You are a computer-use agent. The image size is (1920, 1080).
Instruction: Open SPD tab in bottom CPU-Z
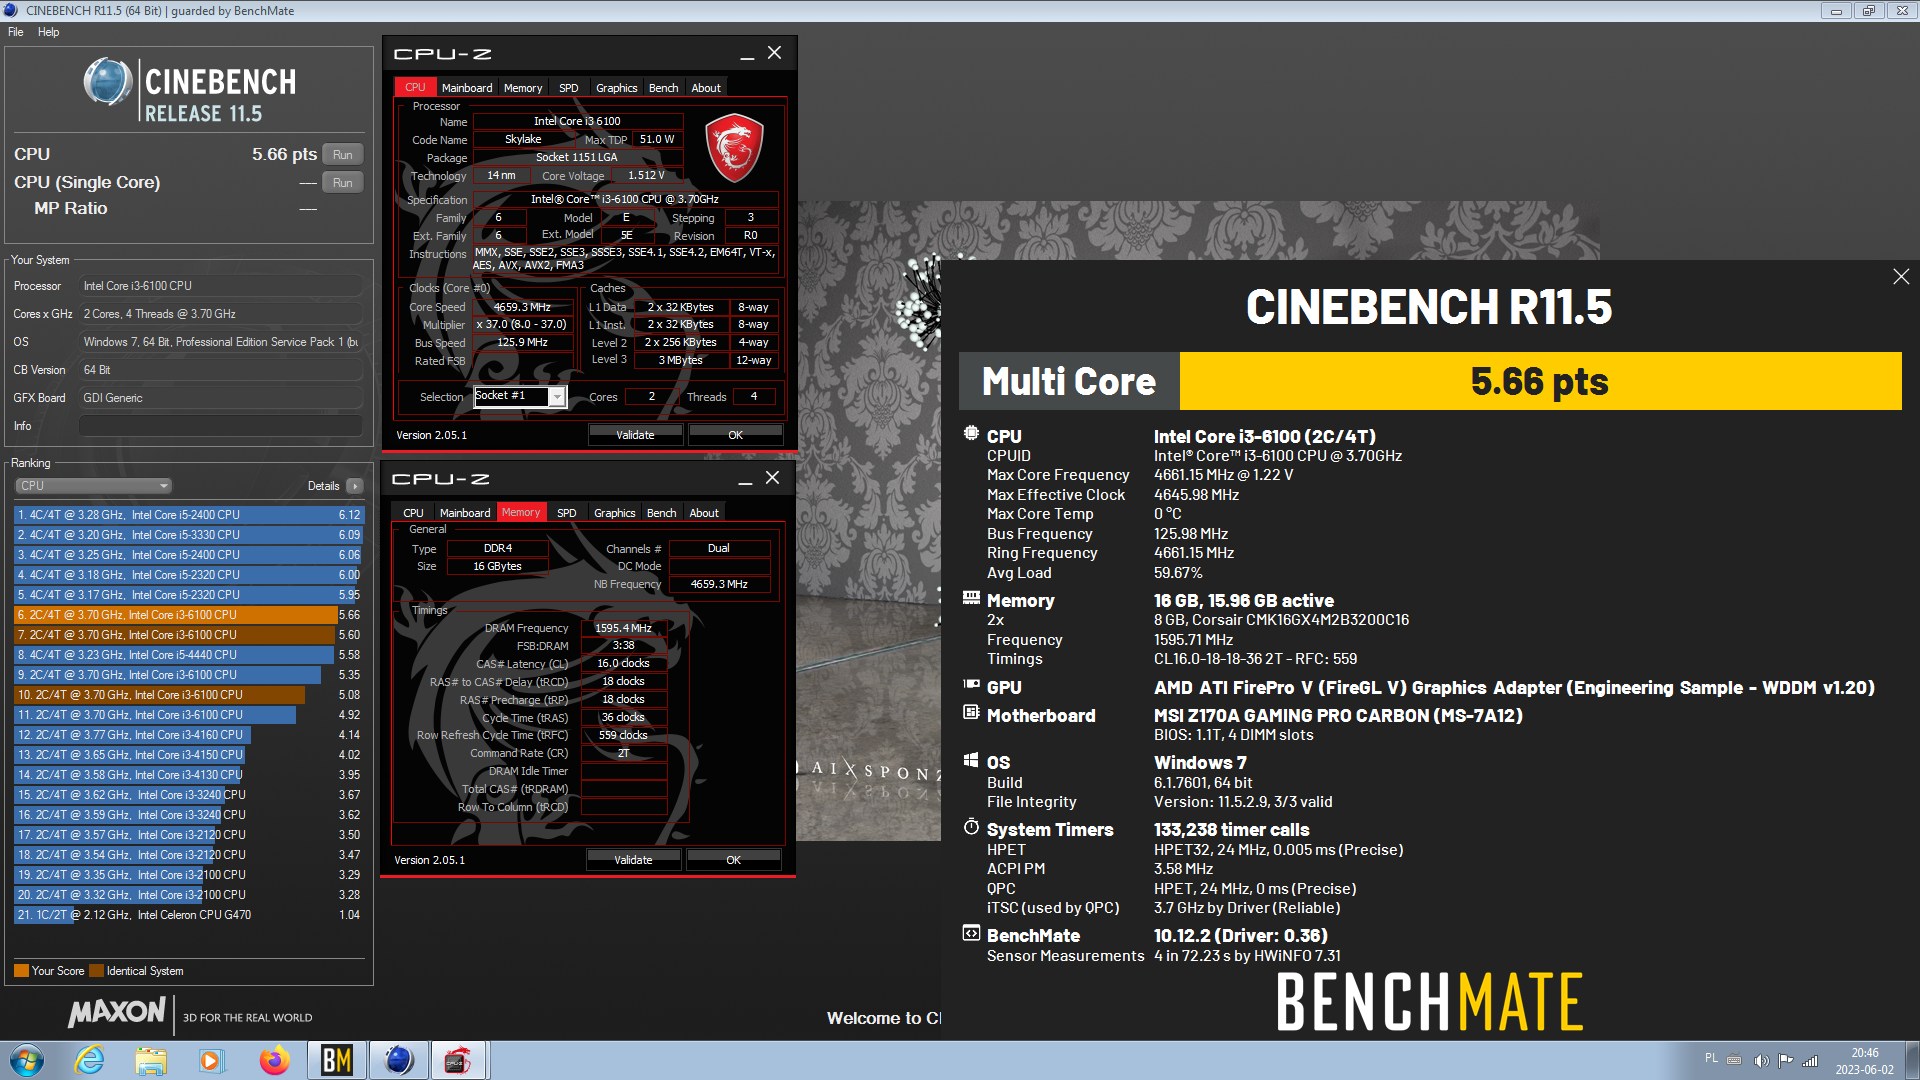[x=566, y=513]
